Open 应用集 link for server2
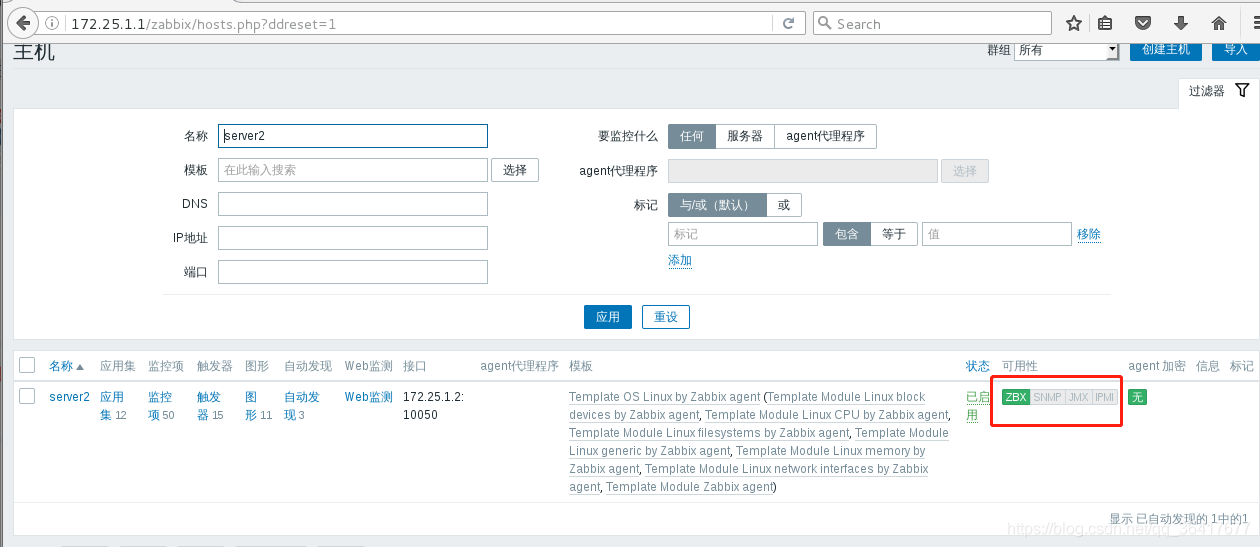Viewport: 1260px width, 547px height. (x=112, y=406)
